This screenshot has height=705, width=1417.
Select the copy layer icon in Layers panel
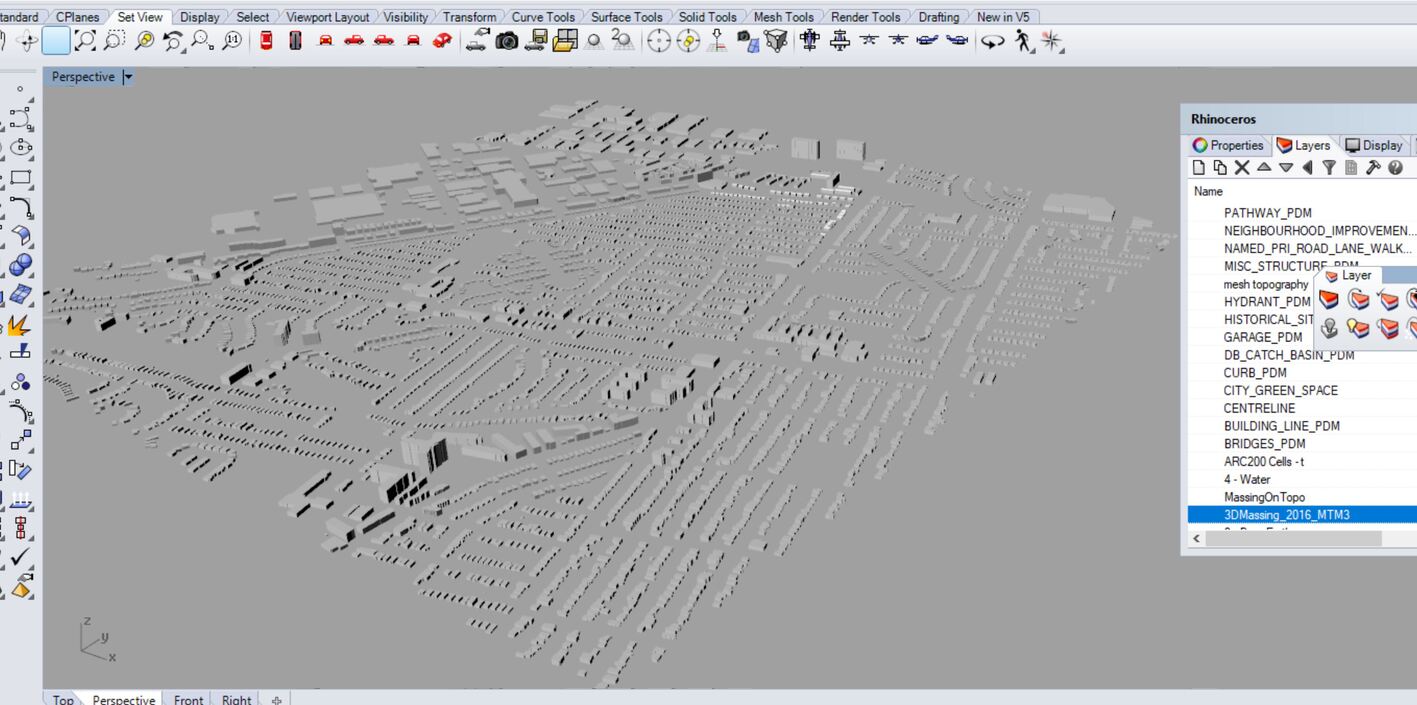coord(1220,167)
